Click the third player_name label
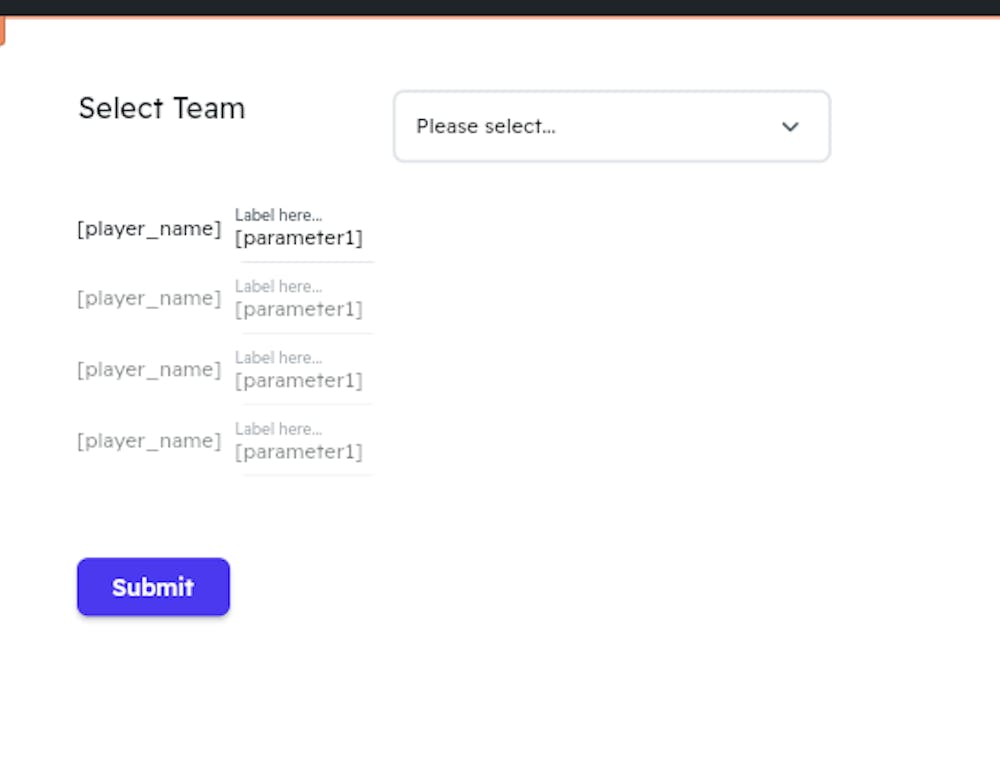The width and height of the screenshot is (1000, 784). click(148, 369)
